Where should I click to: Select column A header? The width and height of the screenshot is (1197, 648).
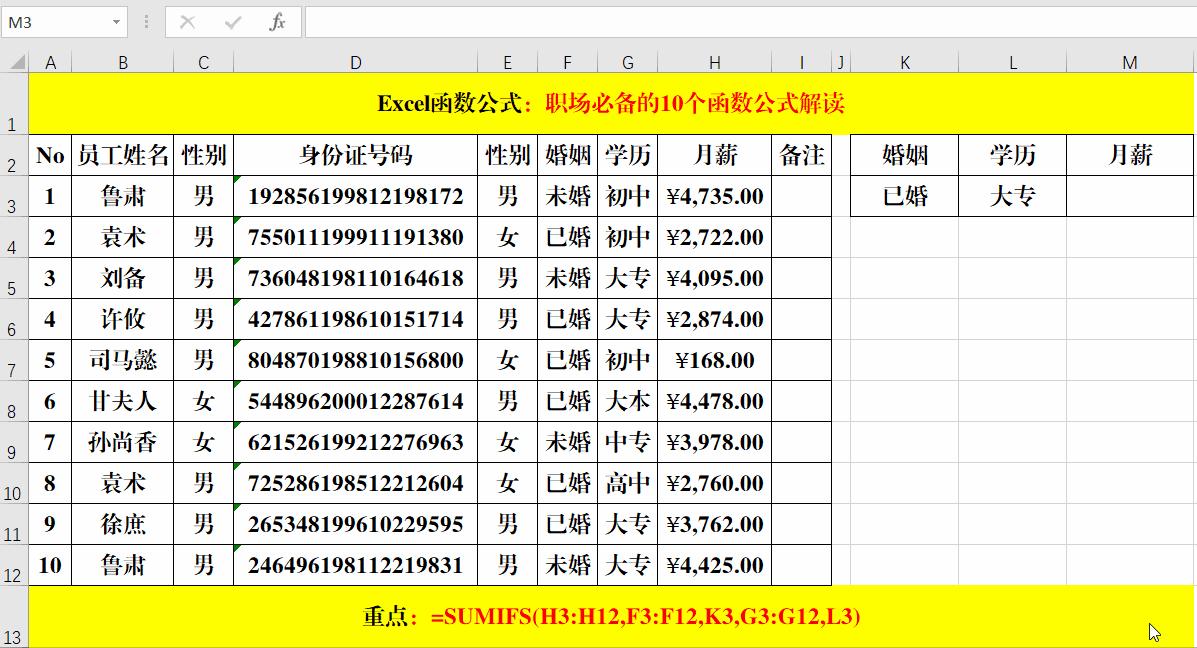click(51, 61)
